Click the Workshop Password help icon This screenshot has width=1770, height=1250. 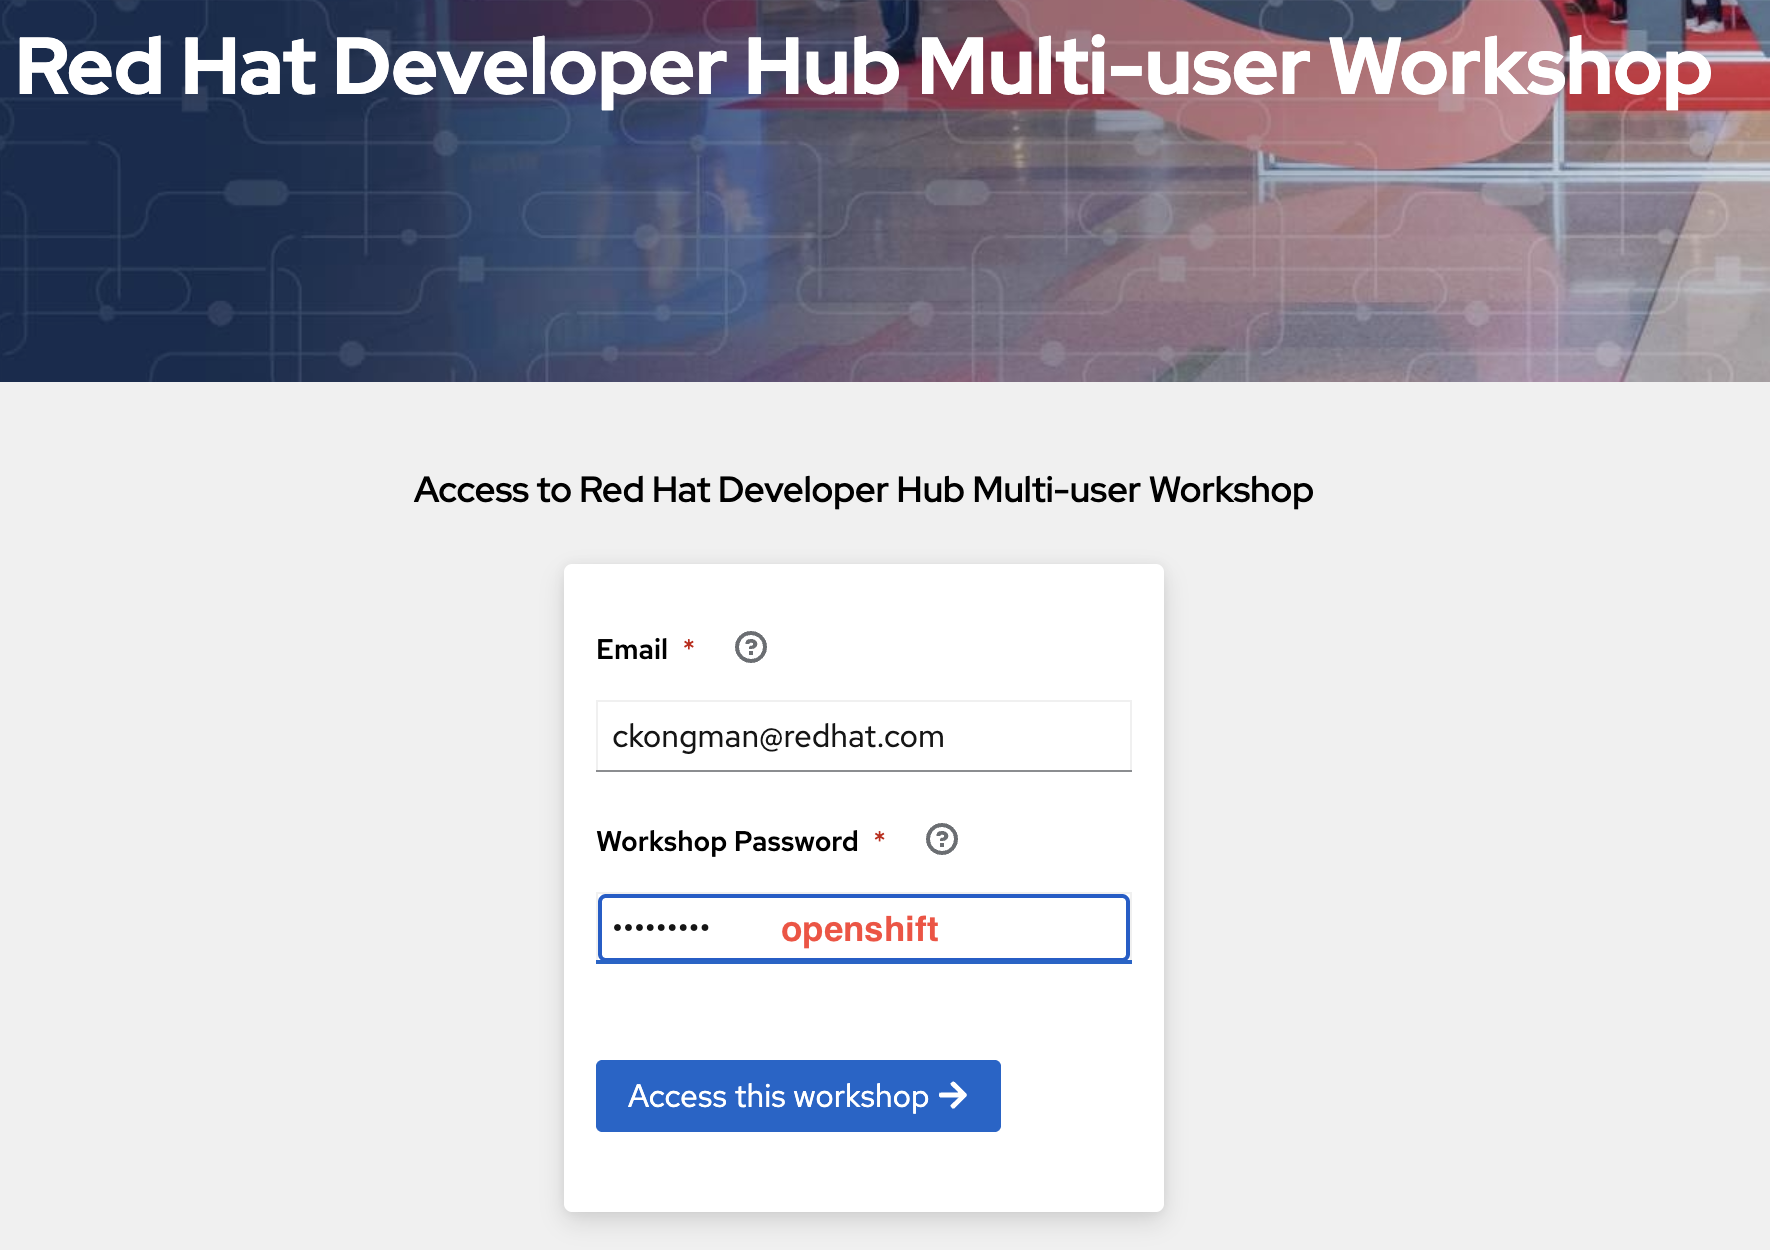pos(941,839)
